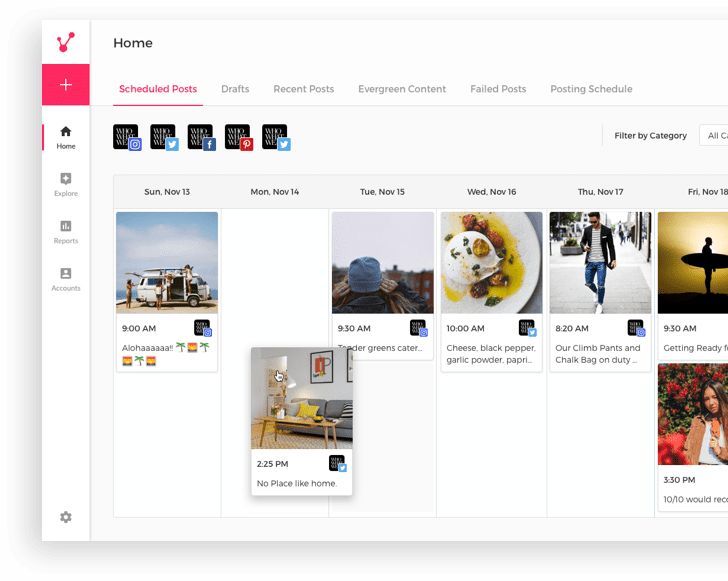The width and height of the screenshot is (728, 581).
Task: Toggle the Instagram account filter avatar
Action: pyautogui.click(x=127, y=137)
